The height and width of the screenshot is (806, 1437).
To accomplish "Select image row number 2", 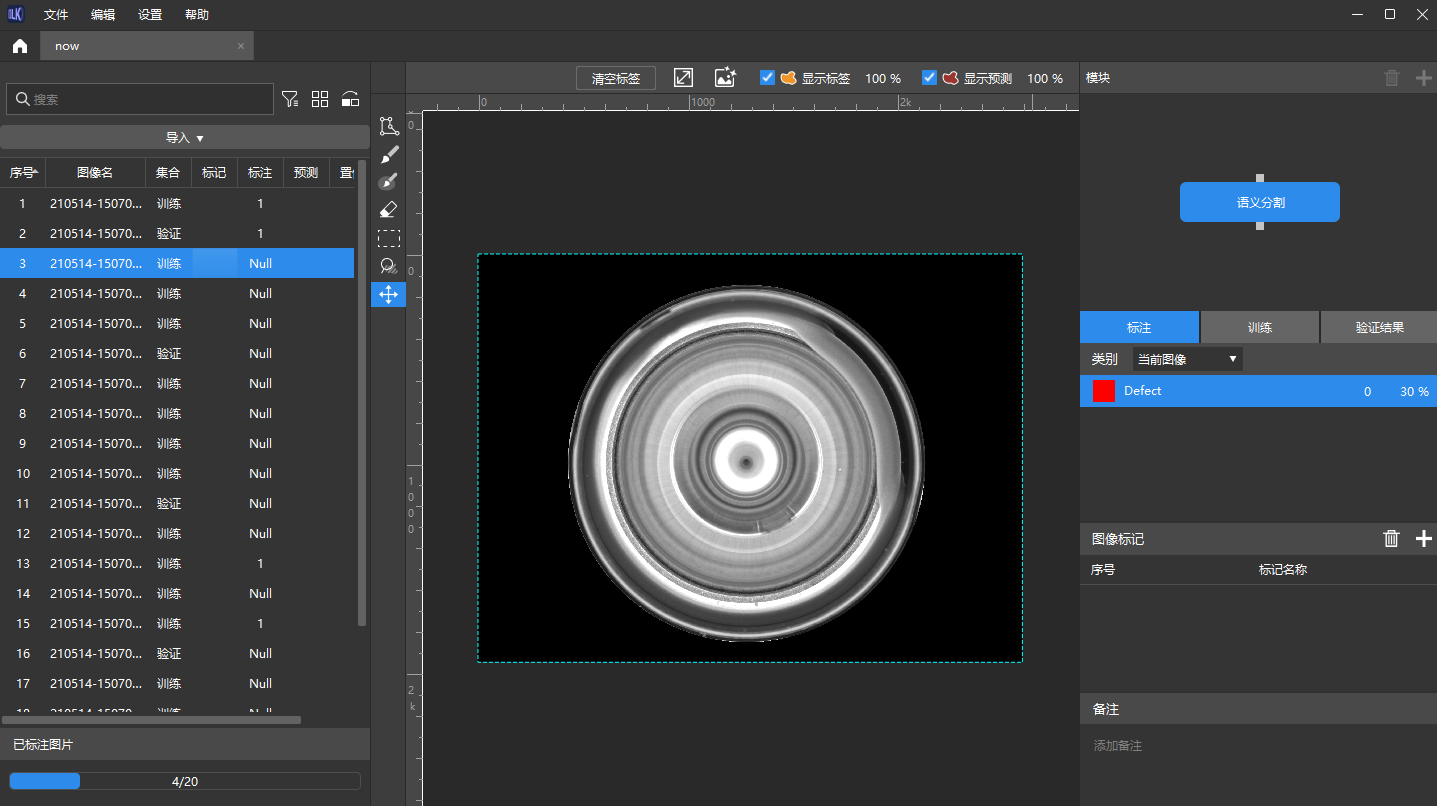I will click(177, 233).
